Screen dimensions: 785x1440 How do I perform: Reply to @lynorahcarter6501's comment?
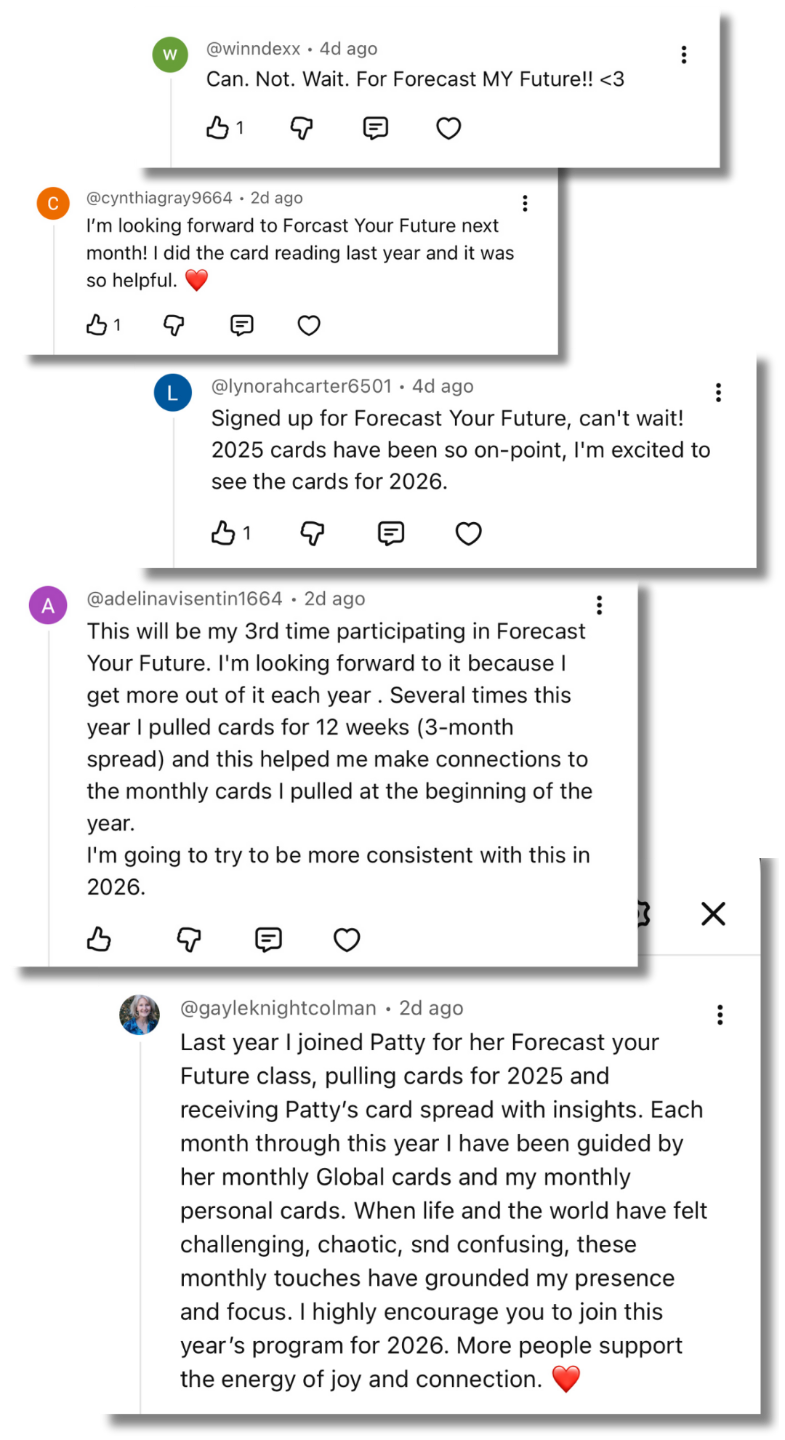[x=391, y=534]
